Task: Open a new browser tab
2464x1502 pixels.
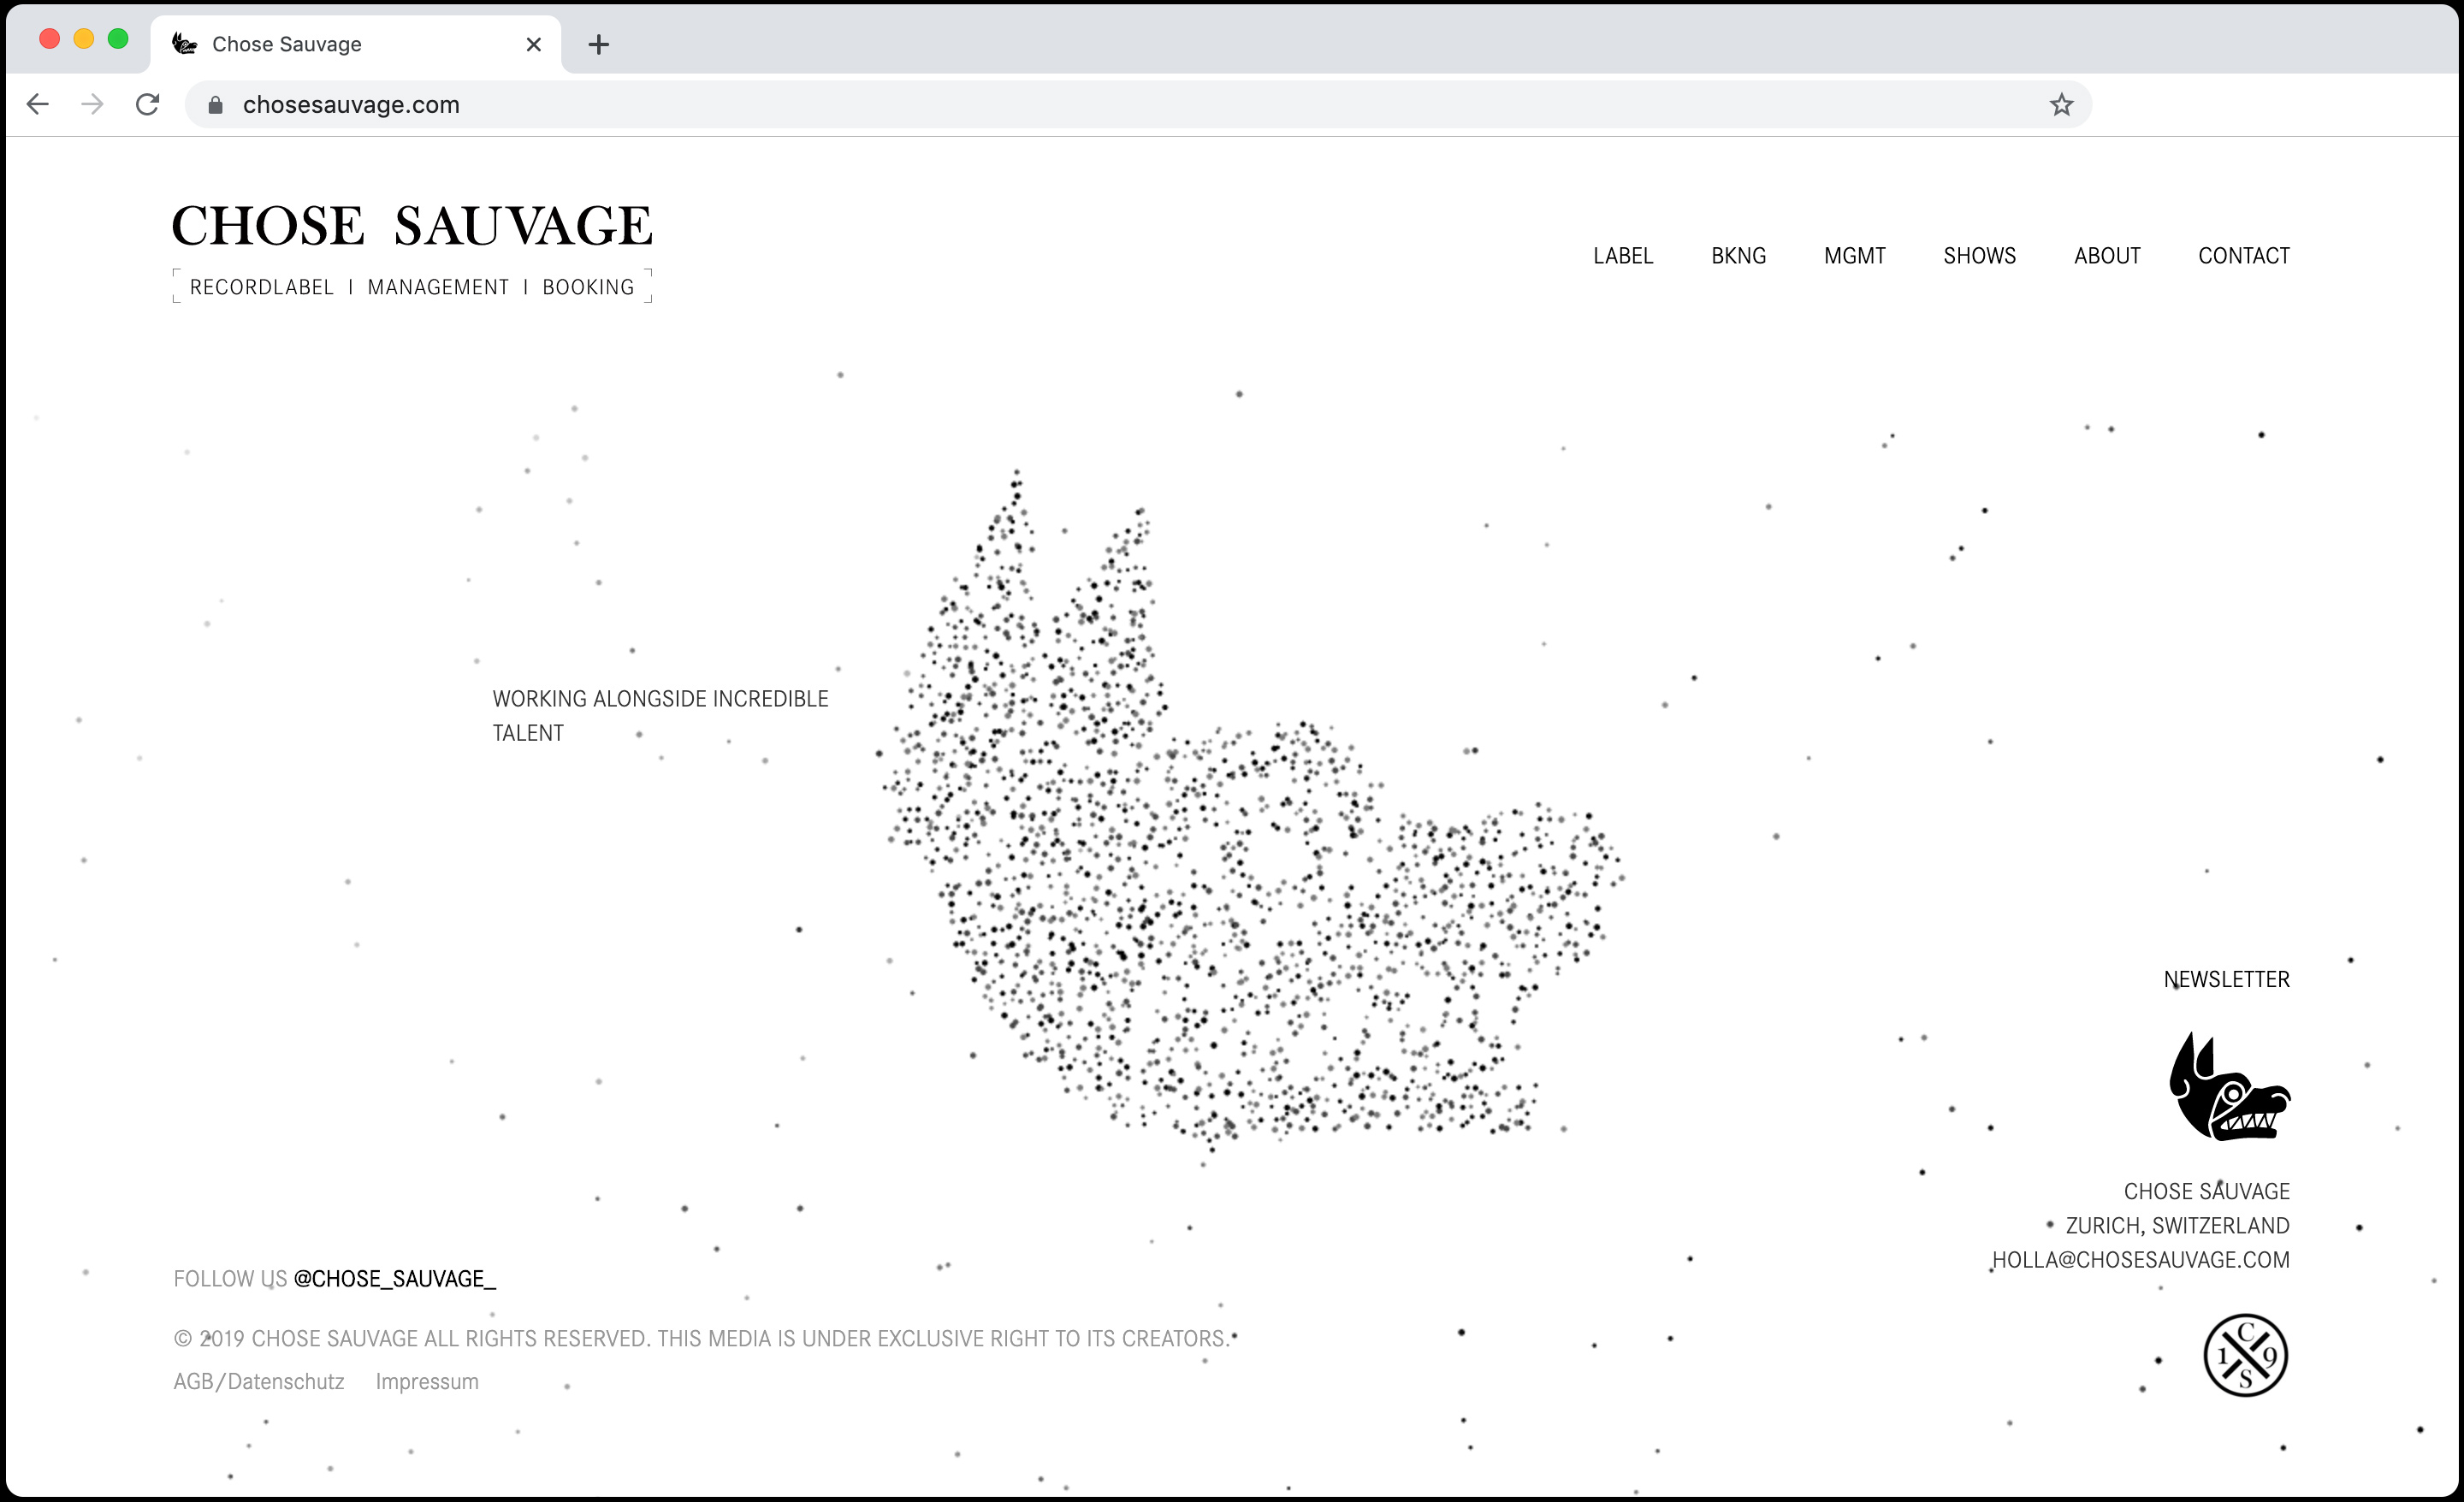Action: click(x=598, y=44)
